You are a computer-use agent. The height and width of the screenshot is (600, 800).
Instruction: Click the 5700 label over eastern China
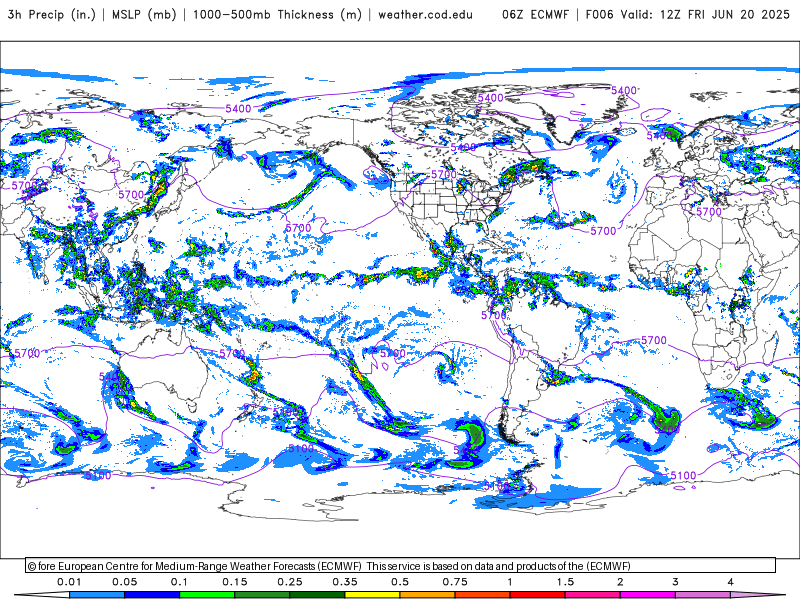(131, 195)
